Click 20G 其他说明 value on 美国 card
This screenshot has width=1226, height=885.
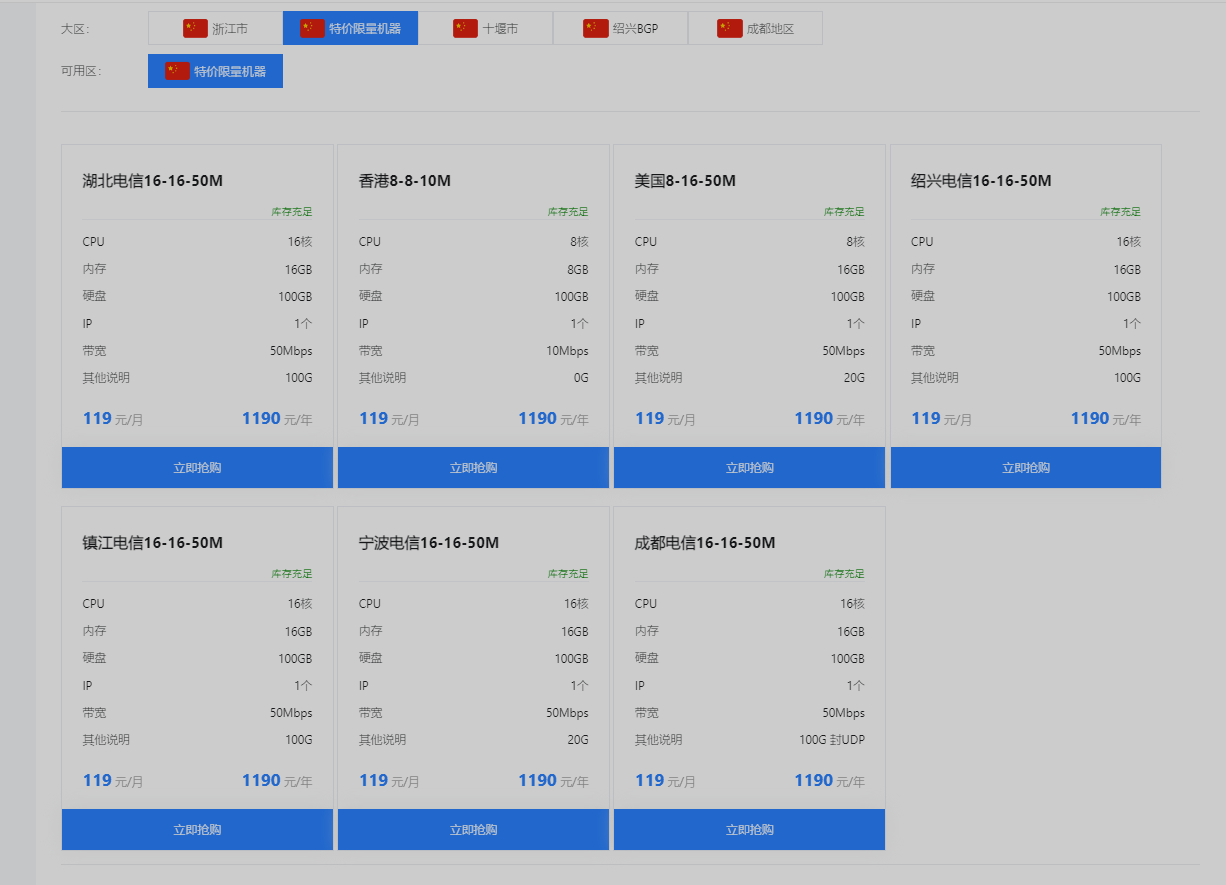click(x=854, y=378)
